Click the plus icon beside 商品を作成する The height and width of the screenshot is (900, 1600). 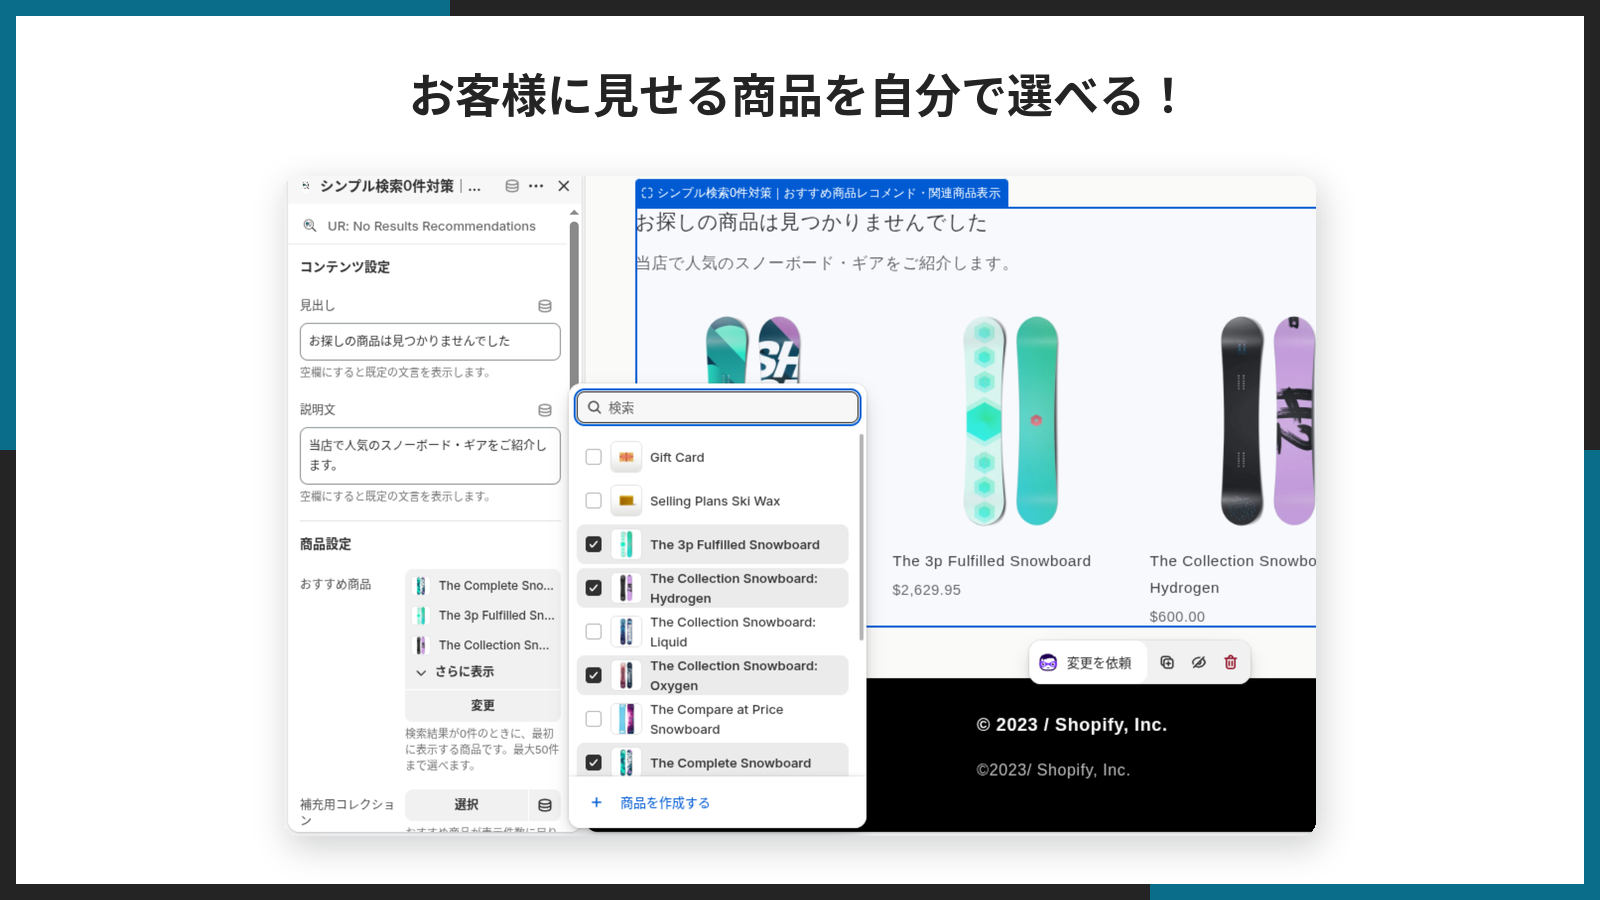click(597, 802)
